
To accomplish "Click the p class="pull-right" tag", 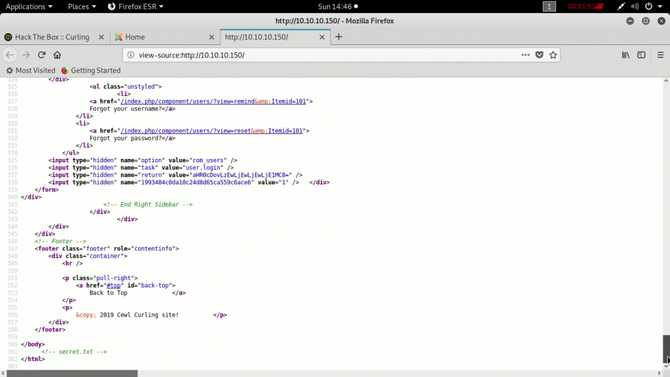I will (x=100, y=278).
